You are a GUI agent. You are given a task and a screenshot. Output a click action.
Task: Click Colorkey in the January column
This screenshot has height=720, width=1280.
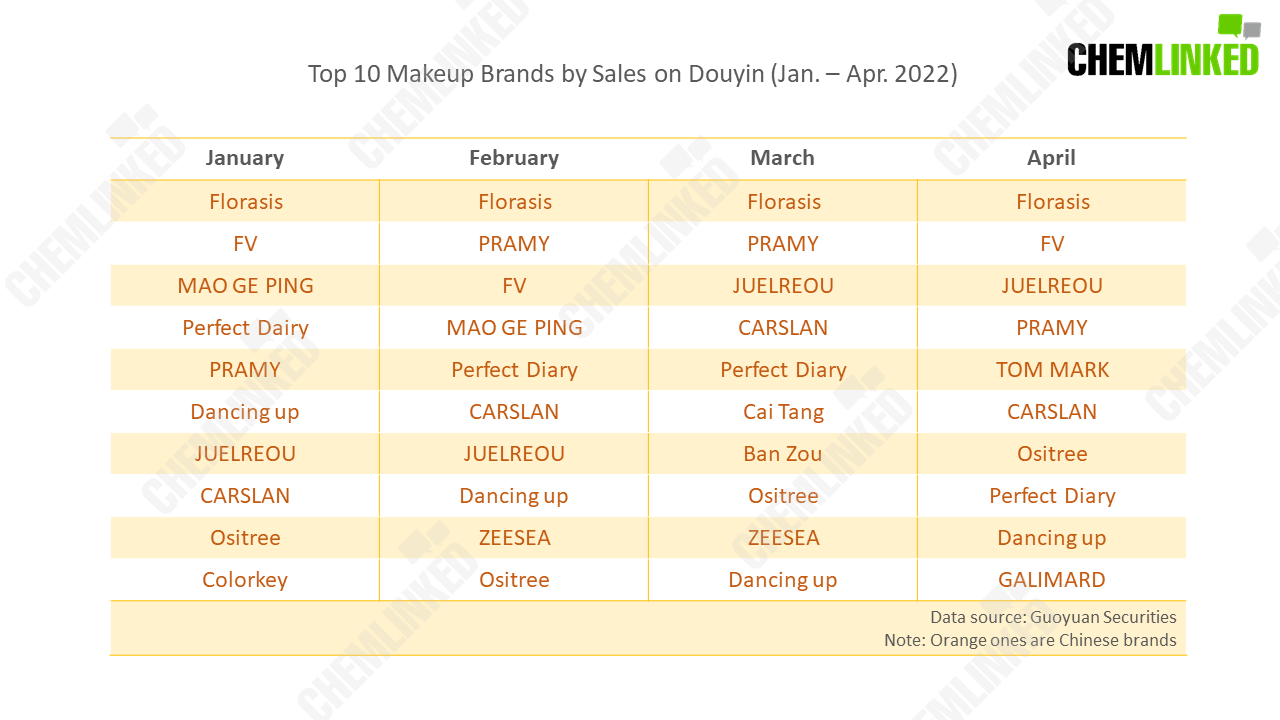coord(245,580)
